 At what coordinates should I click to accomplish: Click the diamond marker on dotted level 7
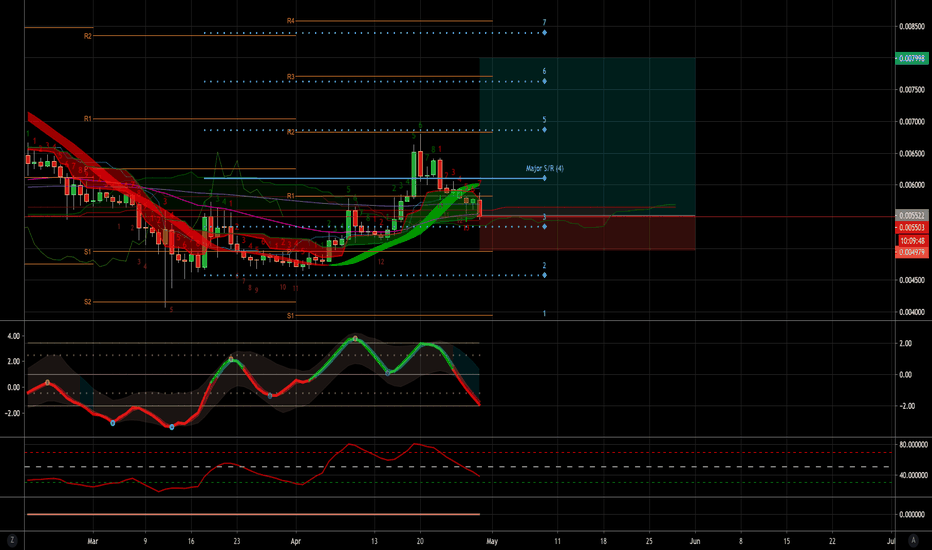[544, 33]
